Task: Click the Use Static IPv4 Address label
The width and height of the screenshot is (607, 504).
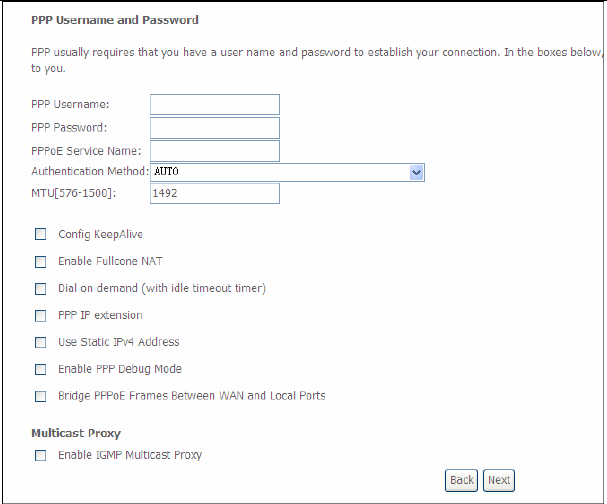Action: pos(118,342)
